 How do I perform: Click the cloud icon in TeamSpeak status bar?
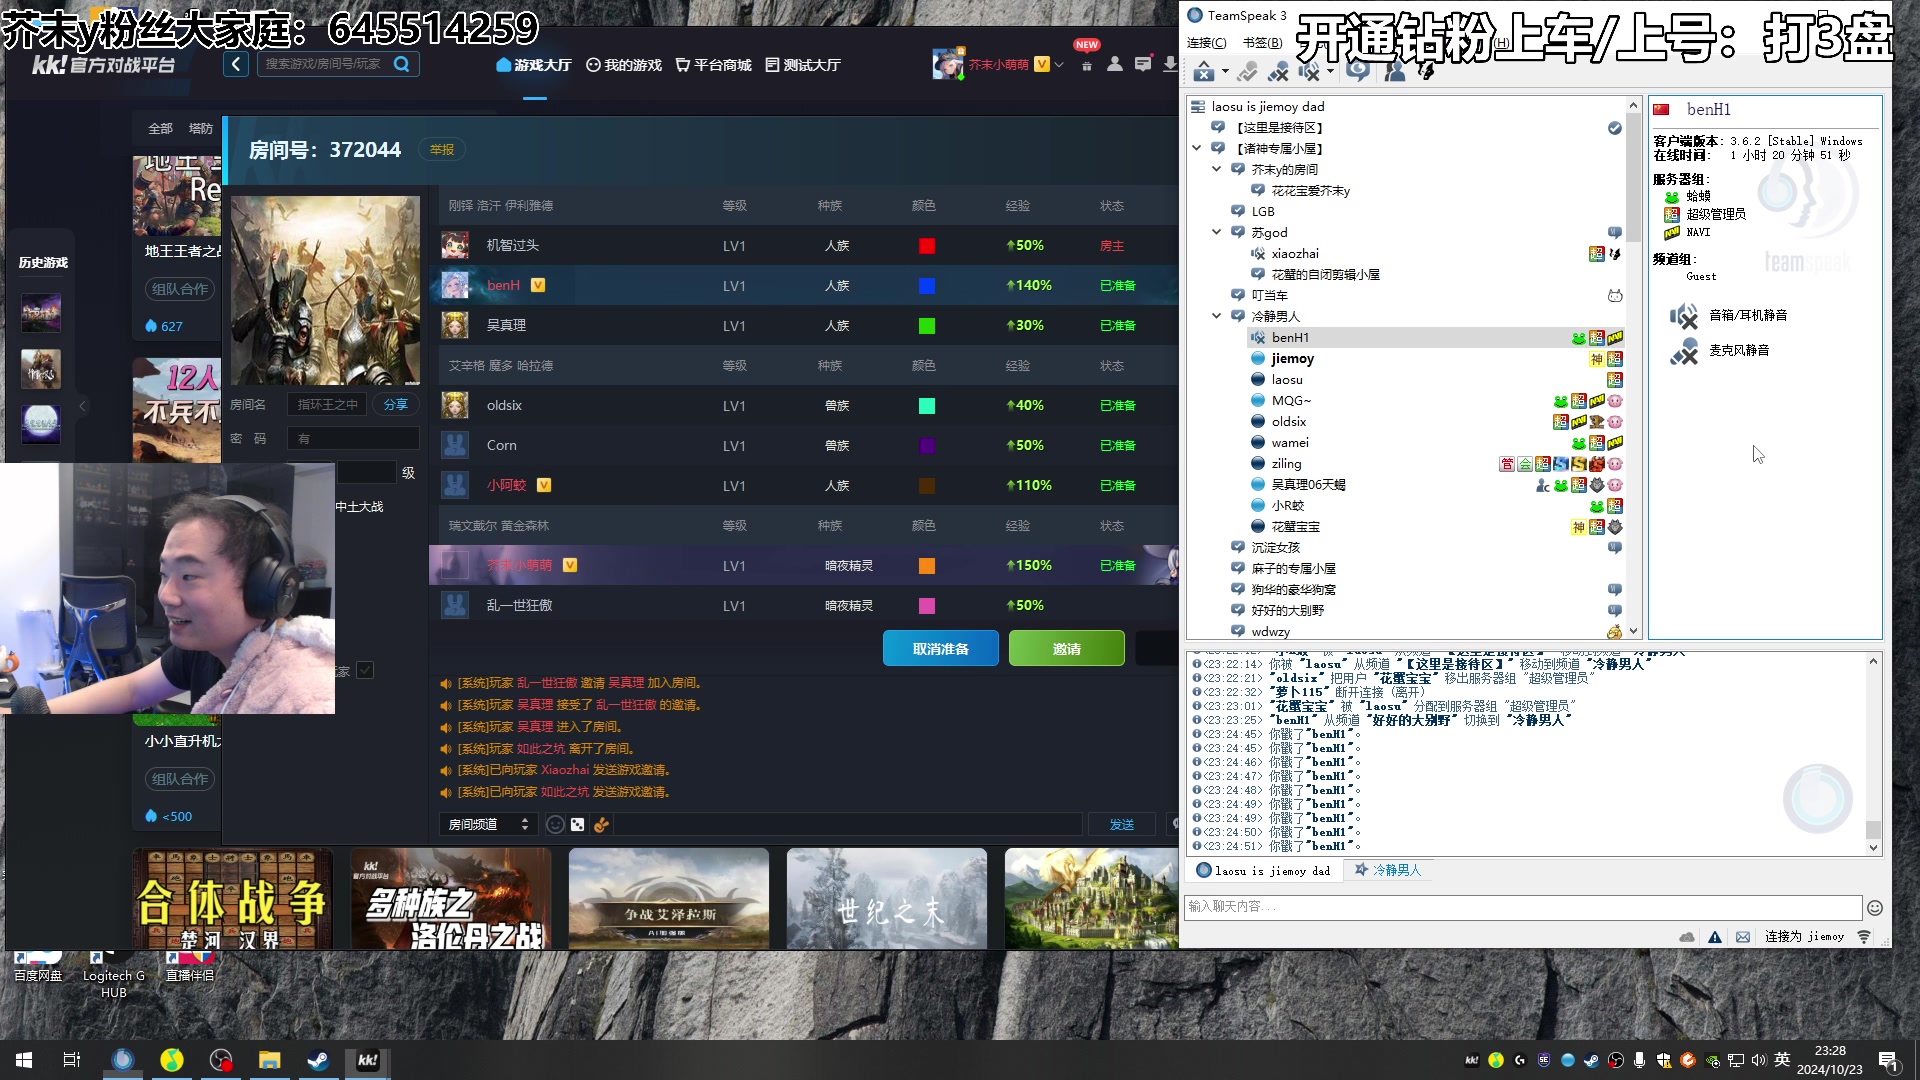[1687, 937]
